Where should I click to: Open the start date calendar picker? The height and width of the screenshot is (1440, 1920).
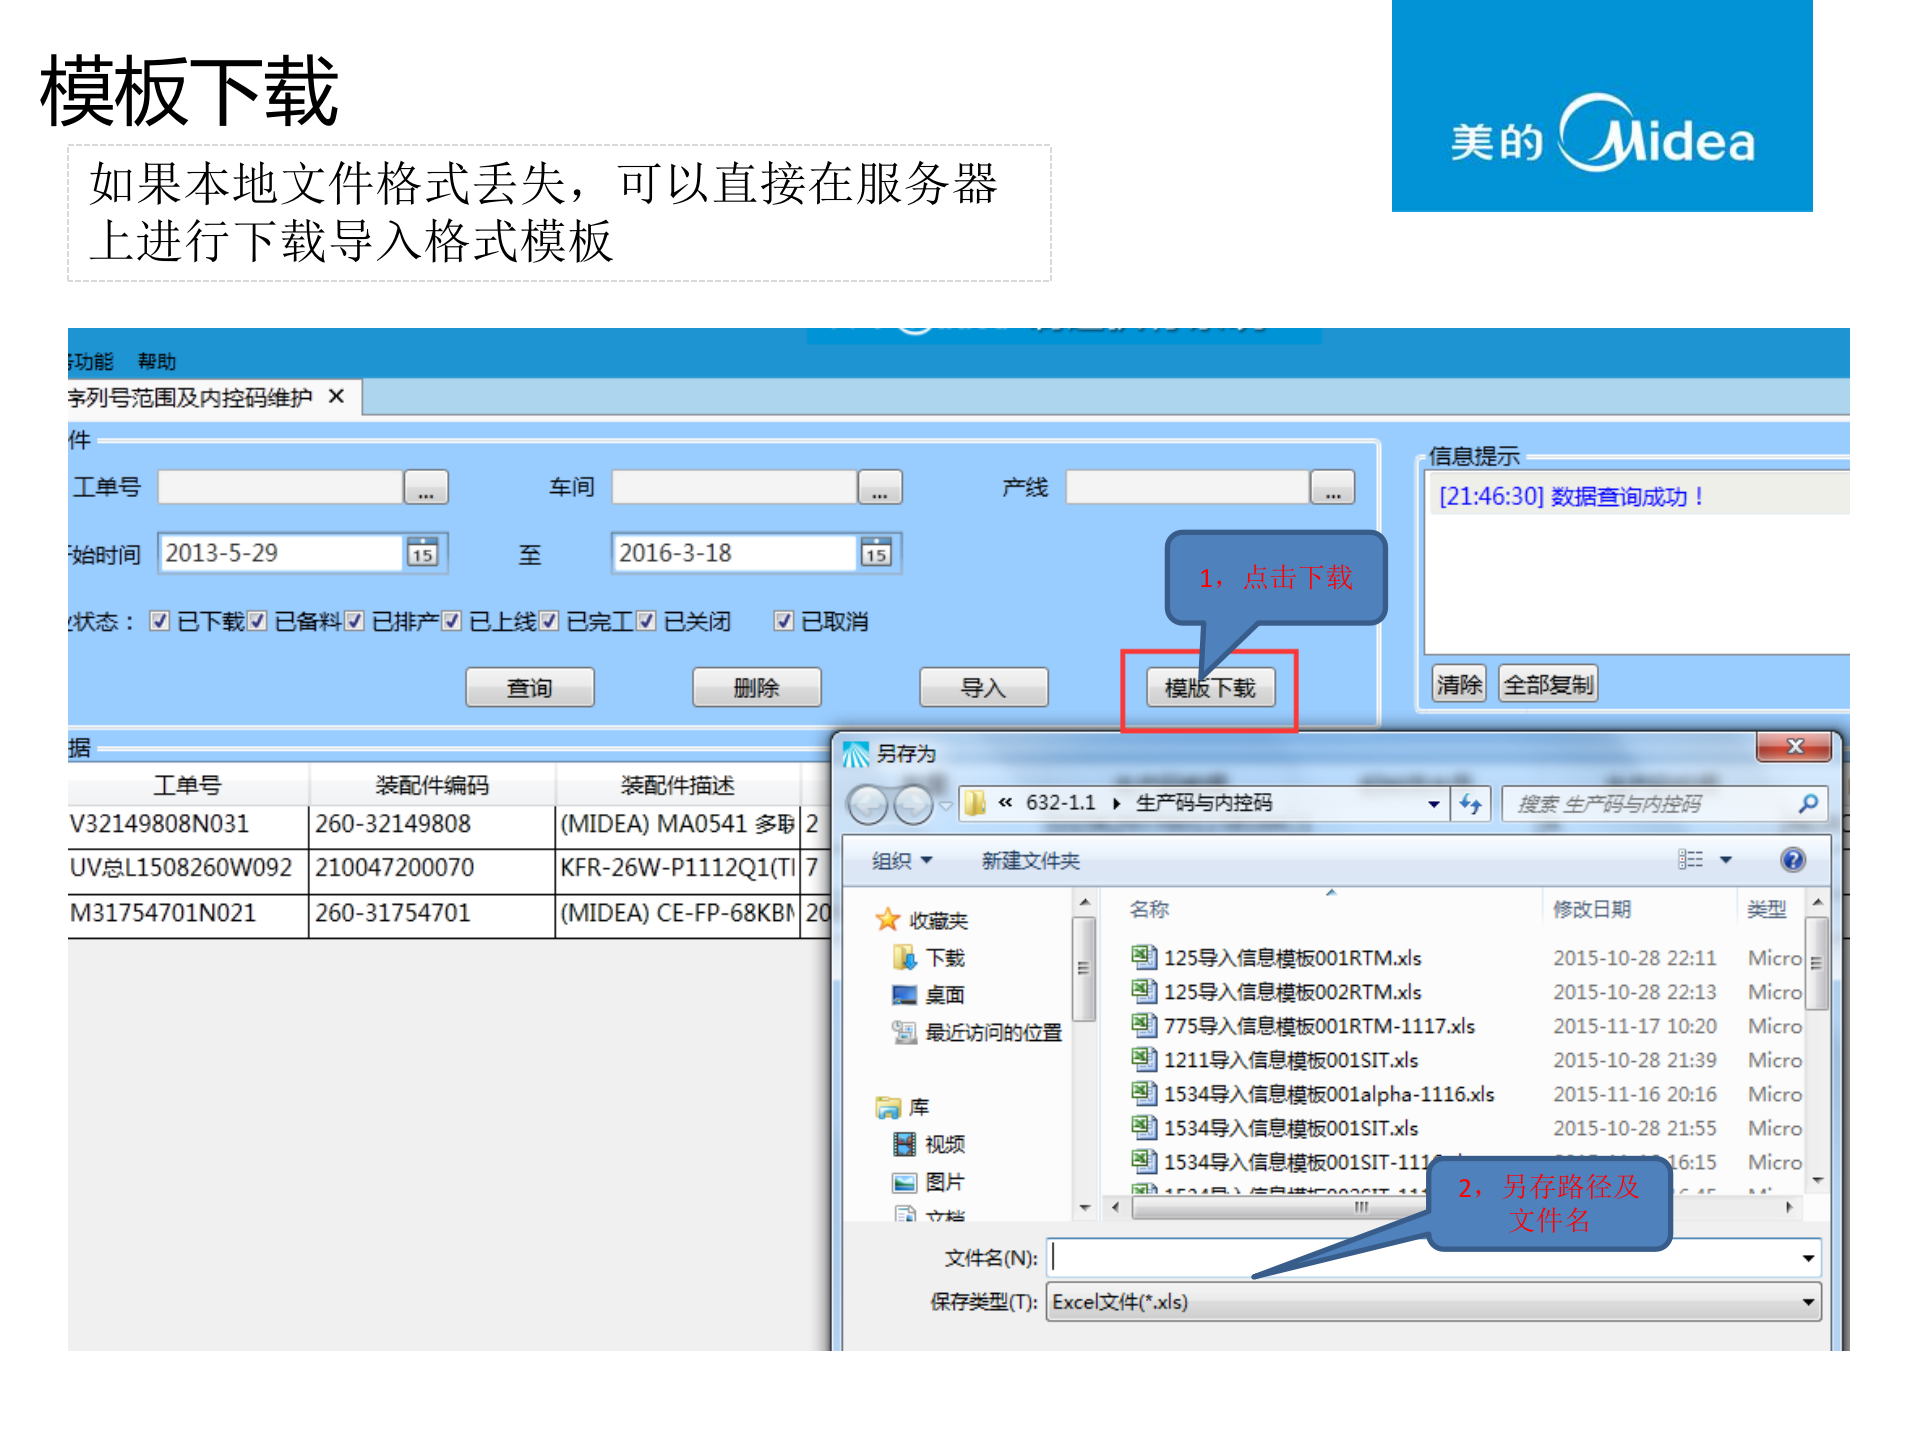click(x=425, y=553)
